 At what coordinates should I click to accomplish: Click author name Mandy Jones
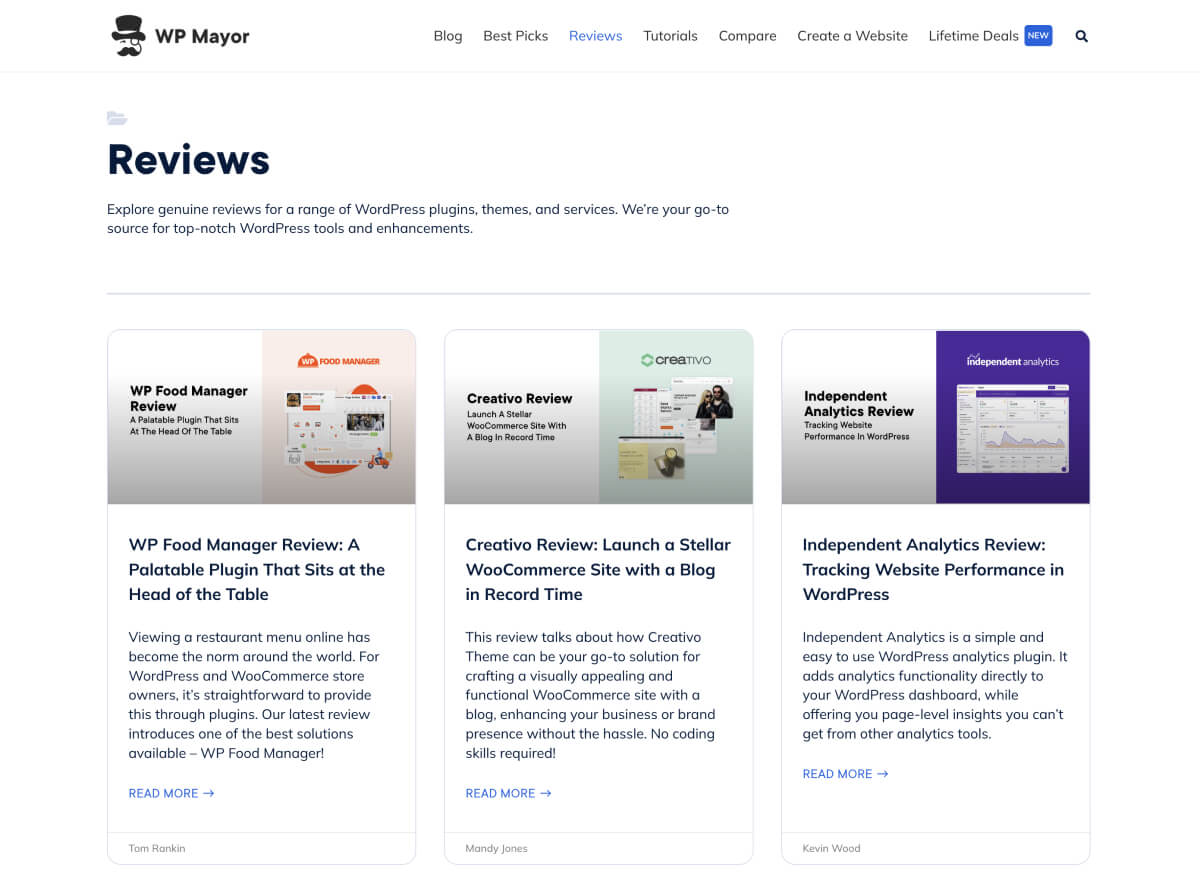tap(496, 848)
